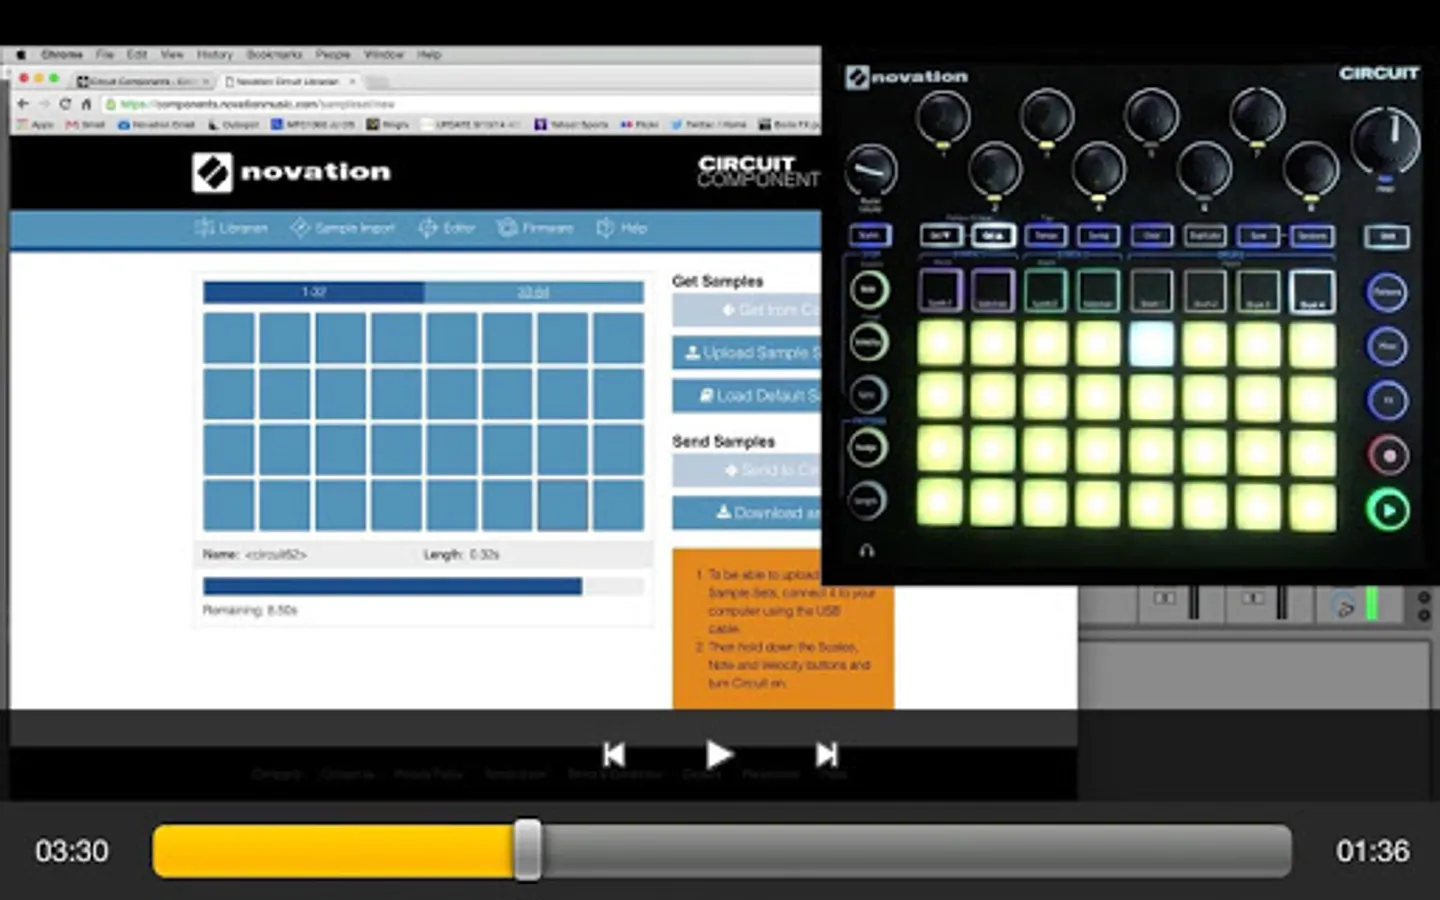
Task: Open the Window menu
Action: tap(384, 55)
